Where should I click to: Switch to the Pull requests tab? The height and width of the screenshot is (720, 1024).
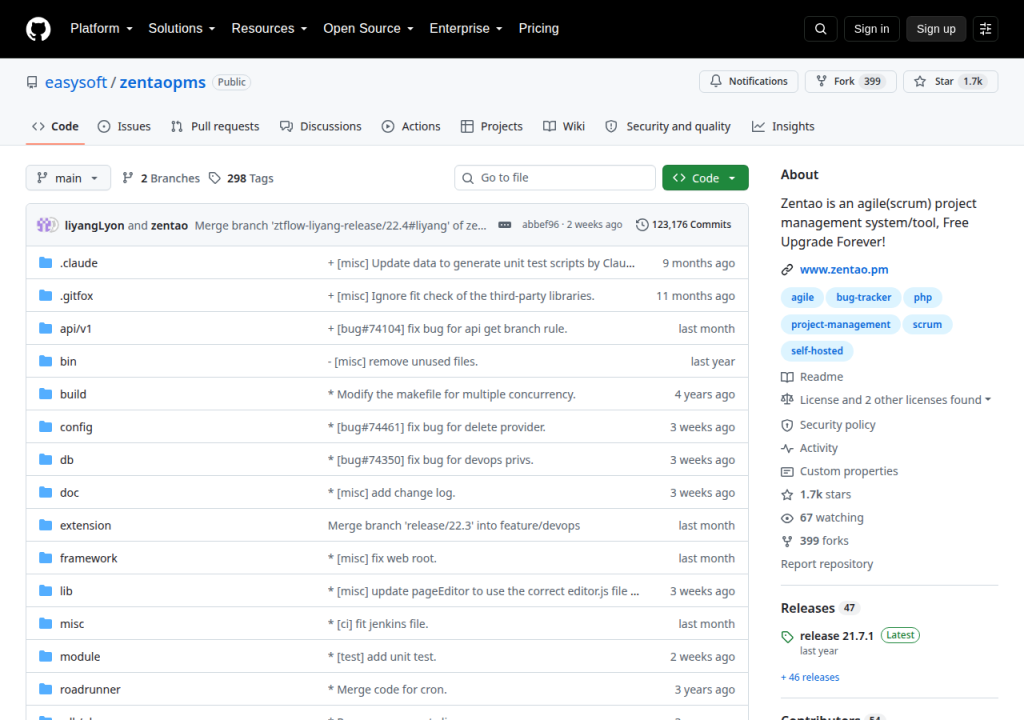(215, 127)
